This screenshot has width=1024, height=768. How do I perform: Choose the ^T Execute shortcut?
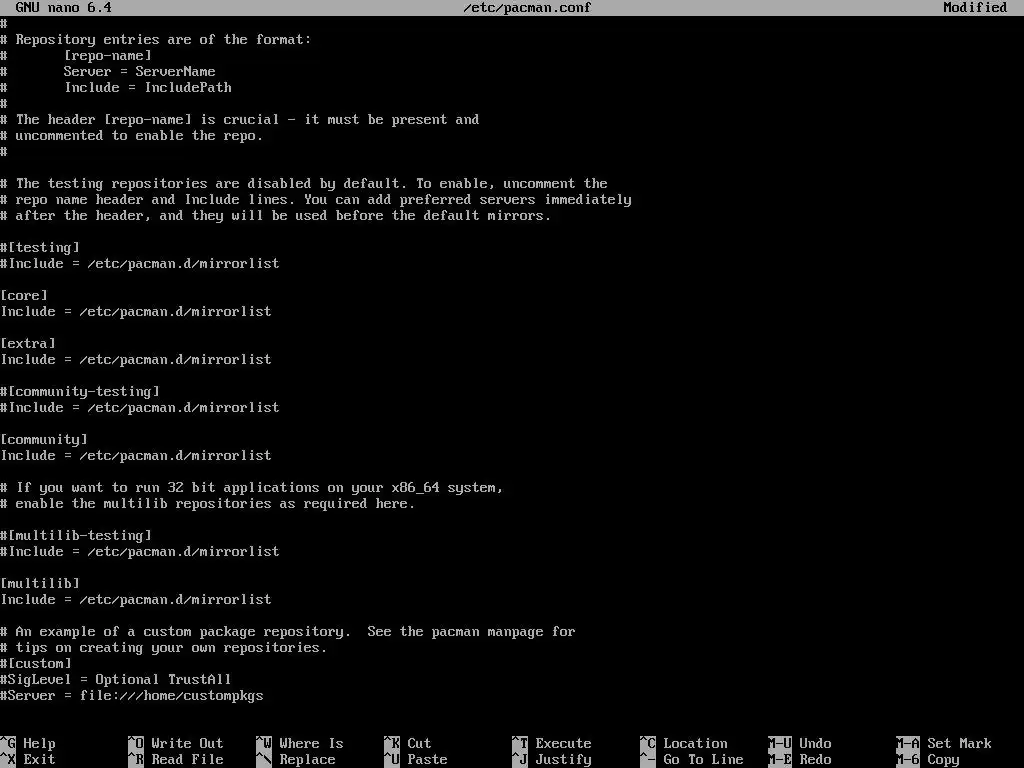click(x=552, y=743)
